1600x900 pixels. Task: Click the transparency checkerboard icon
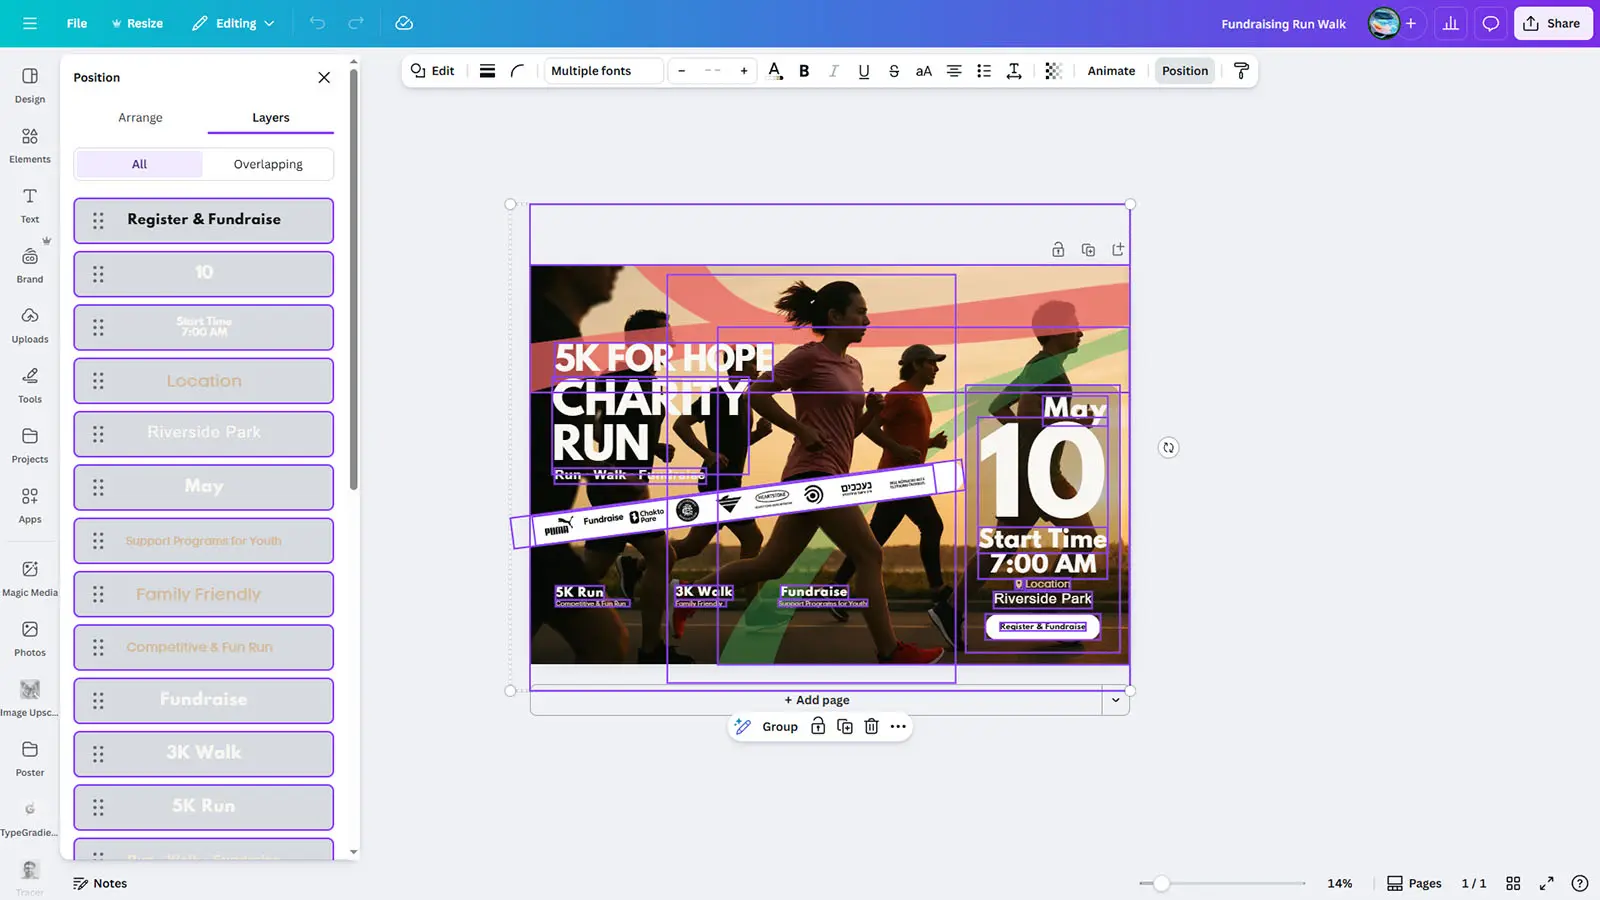coord(1053,71)
